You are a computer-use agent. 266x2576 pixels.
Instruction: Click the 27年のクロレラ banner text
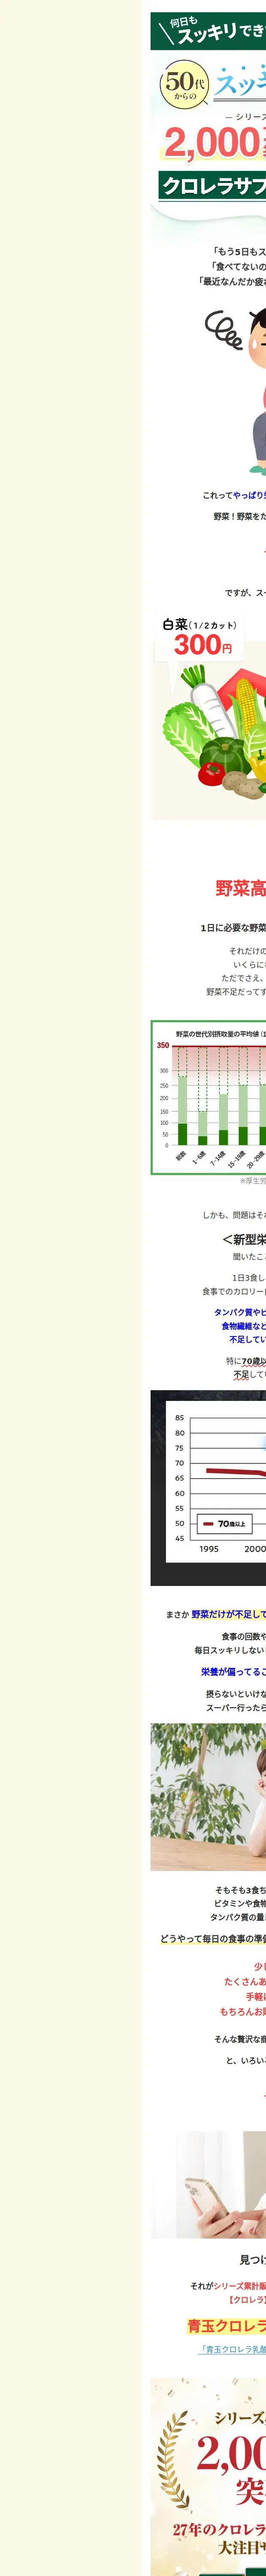(x=219, y=2531)
